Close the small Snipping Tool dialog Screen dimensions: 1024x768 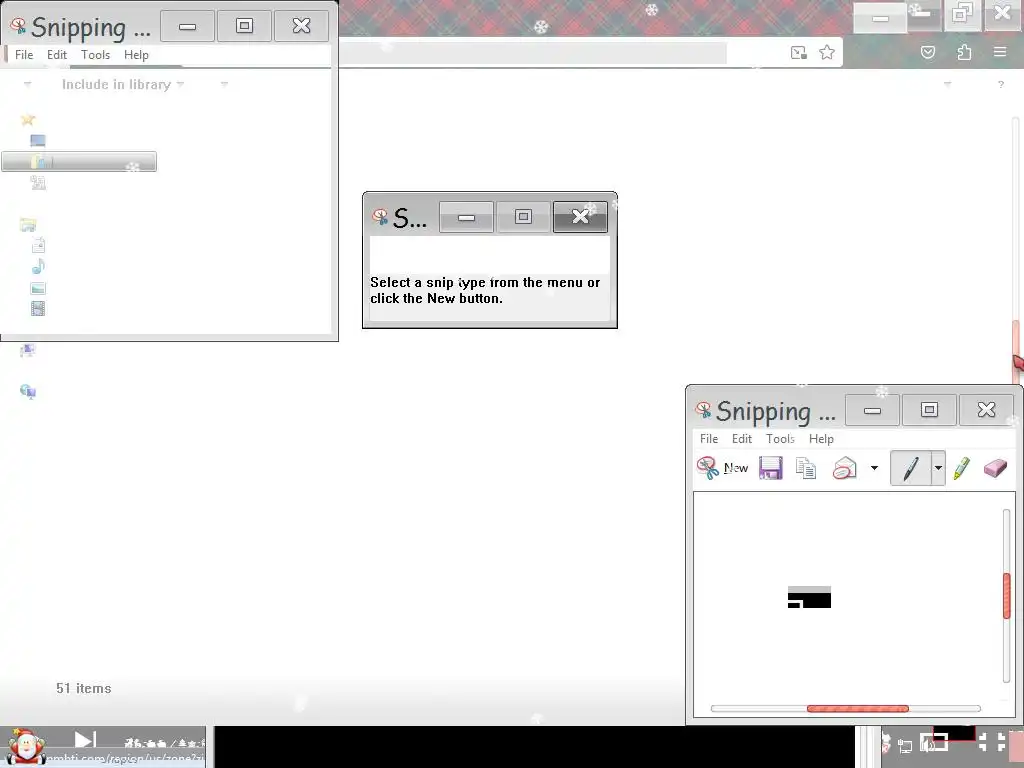tap(580, 217)
